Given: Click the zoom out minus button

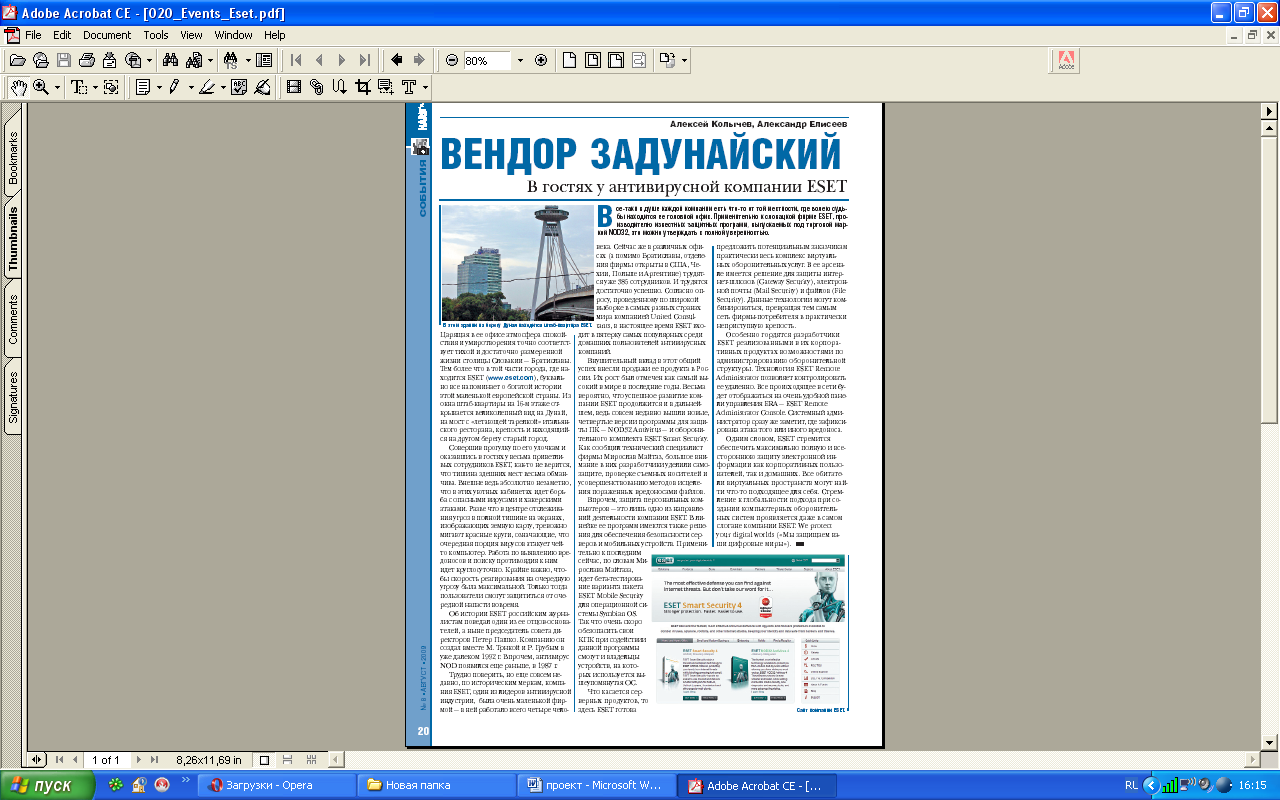Looking at the screenshot, I should point(452,60).
